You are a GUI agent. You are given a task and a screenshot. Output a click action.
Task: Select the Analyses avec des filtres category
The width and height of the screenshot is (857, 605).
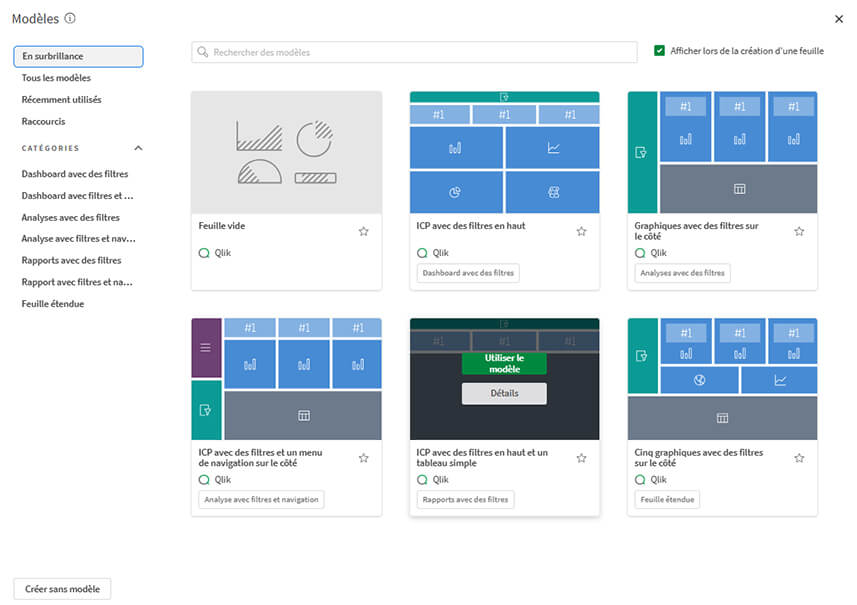pyautogui.click(x=68, y=217)
